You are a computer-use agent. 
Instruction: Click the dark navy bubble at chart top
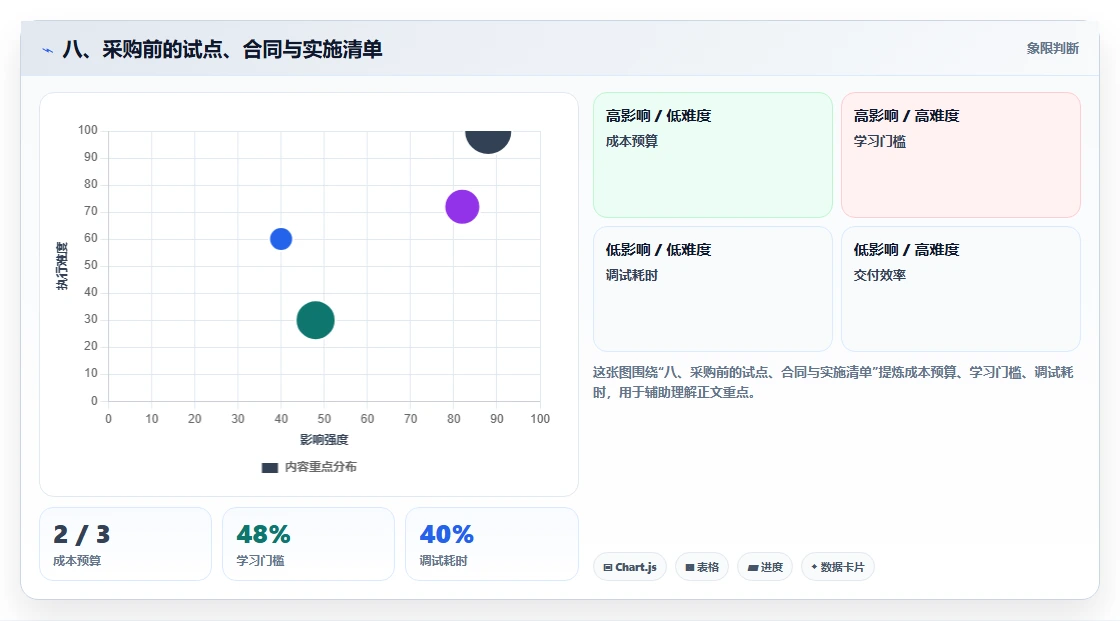(x=488, y=141)
